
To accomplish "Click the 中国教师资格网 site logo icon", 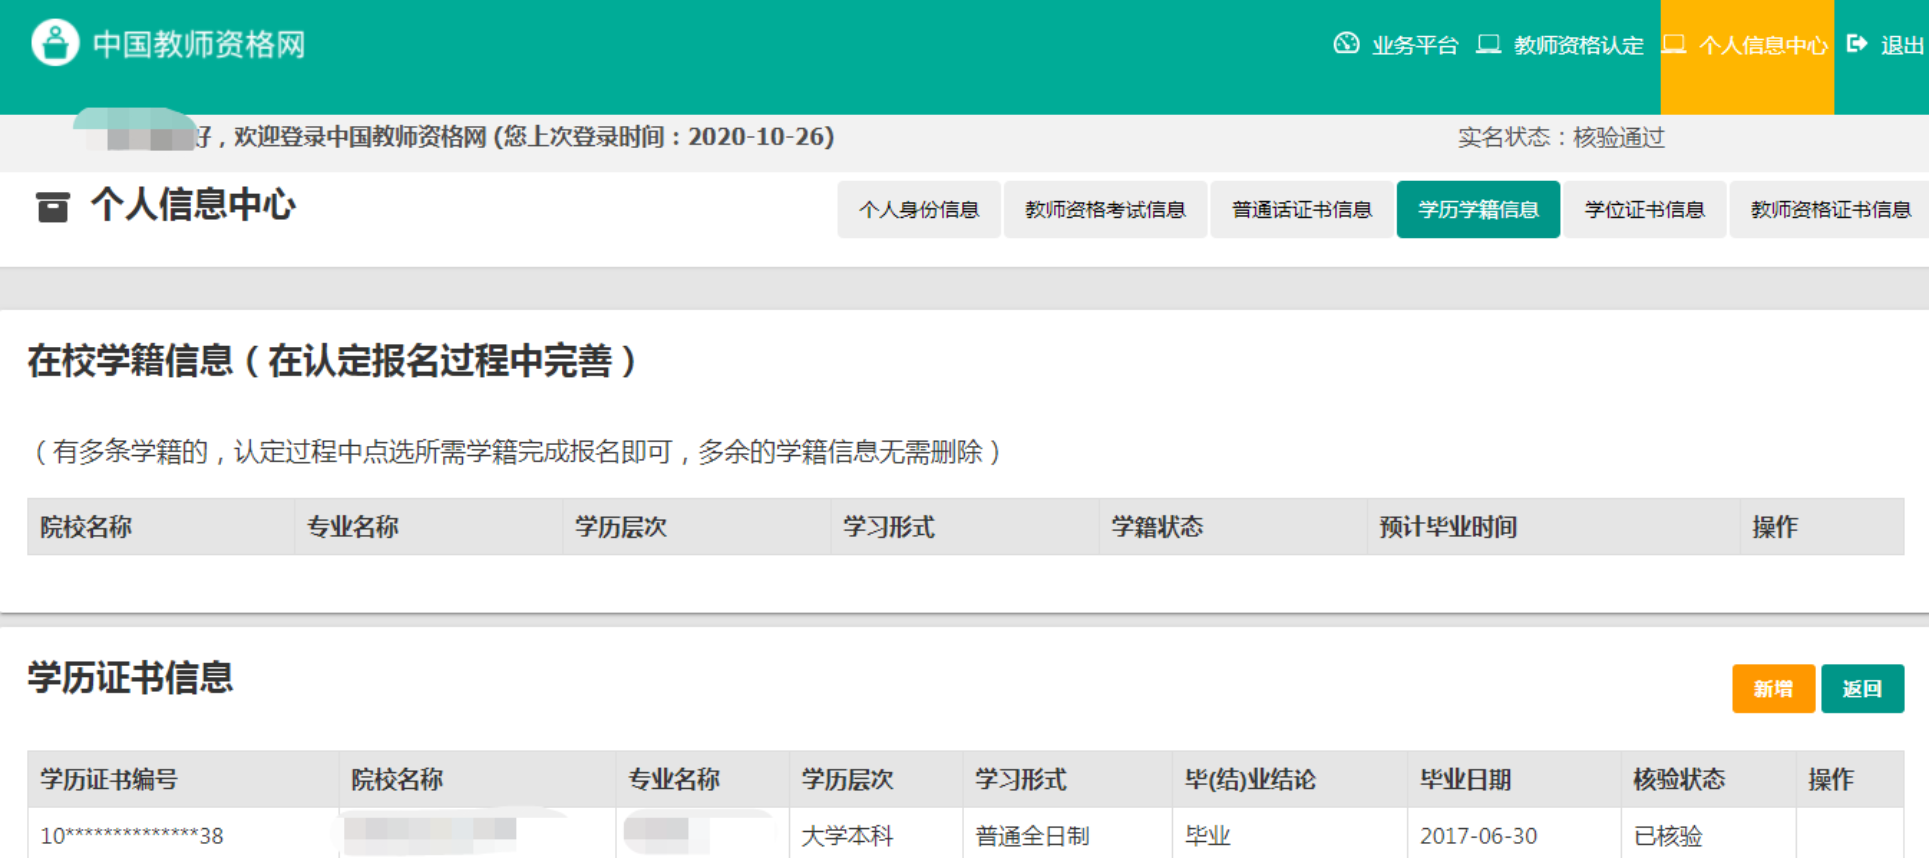I will (x=55, y=43).
